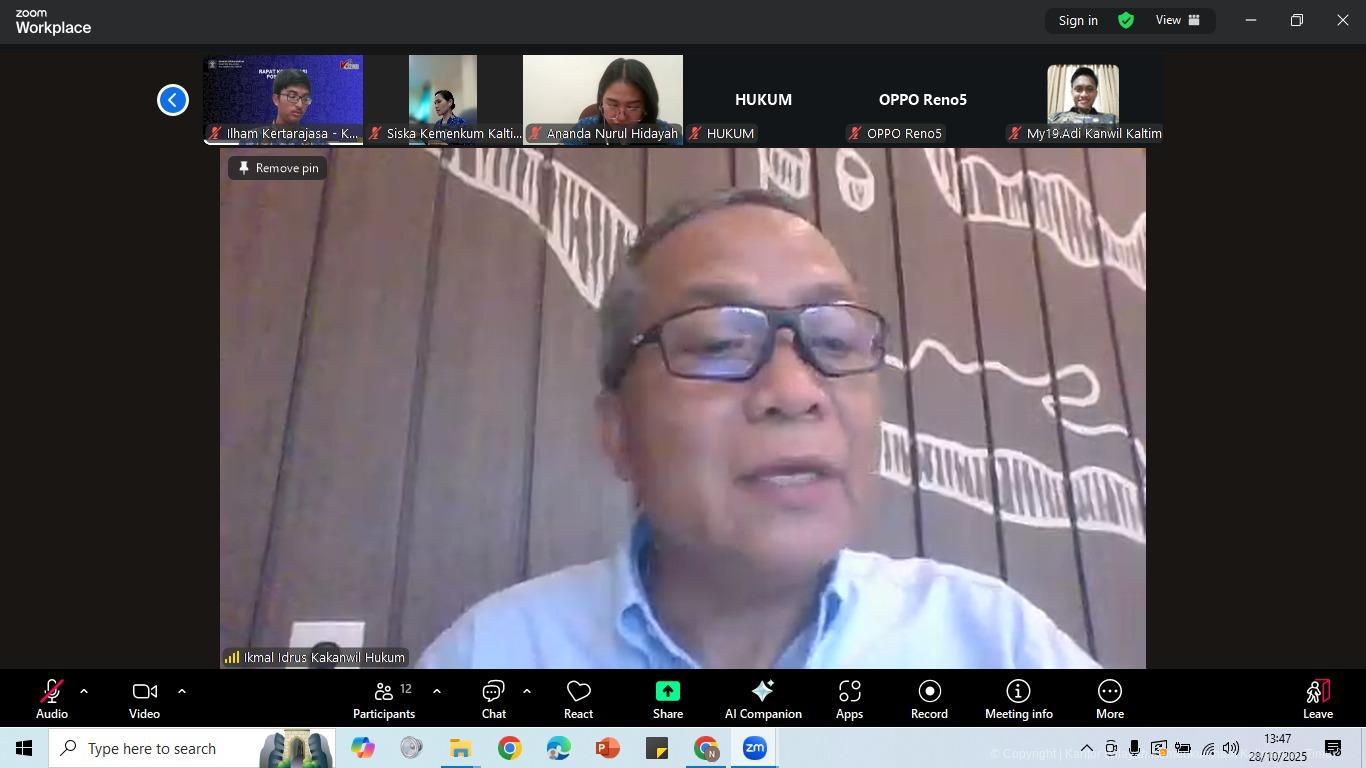Open AI Companion panel
The height and width of the screenshot is (768, 1366).
click(763, 700)
